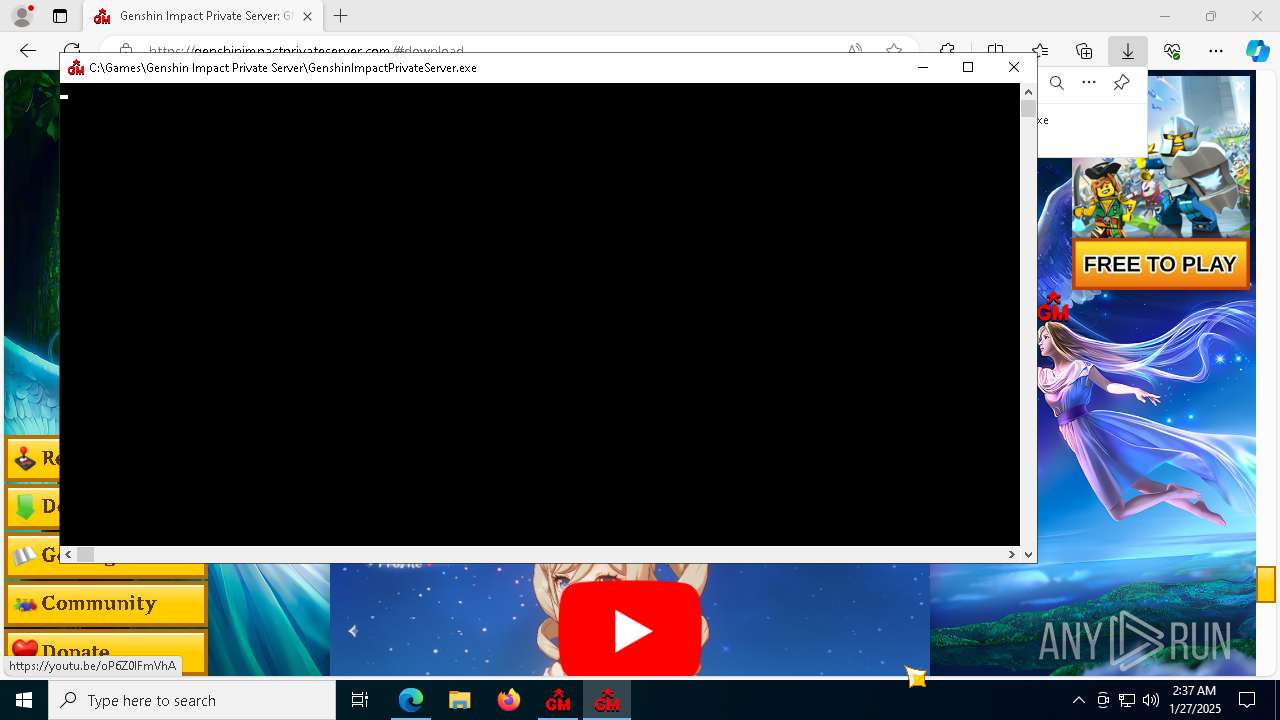1280x720 pixels.
Task: Open the network icon in system tray
Action: click(1127, 700)
